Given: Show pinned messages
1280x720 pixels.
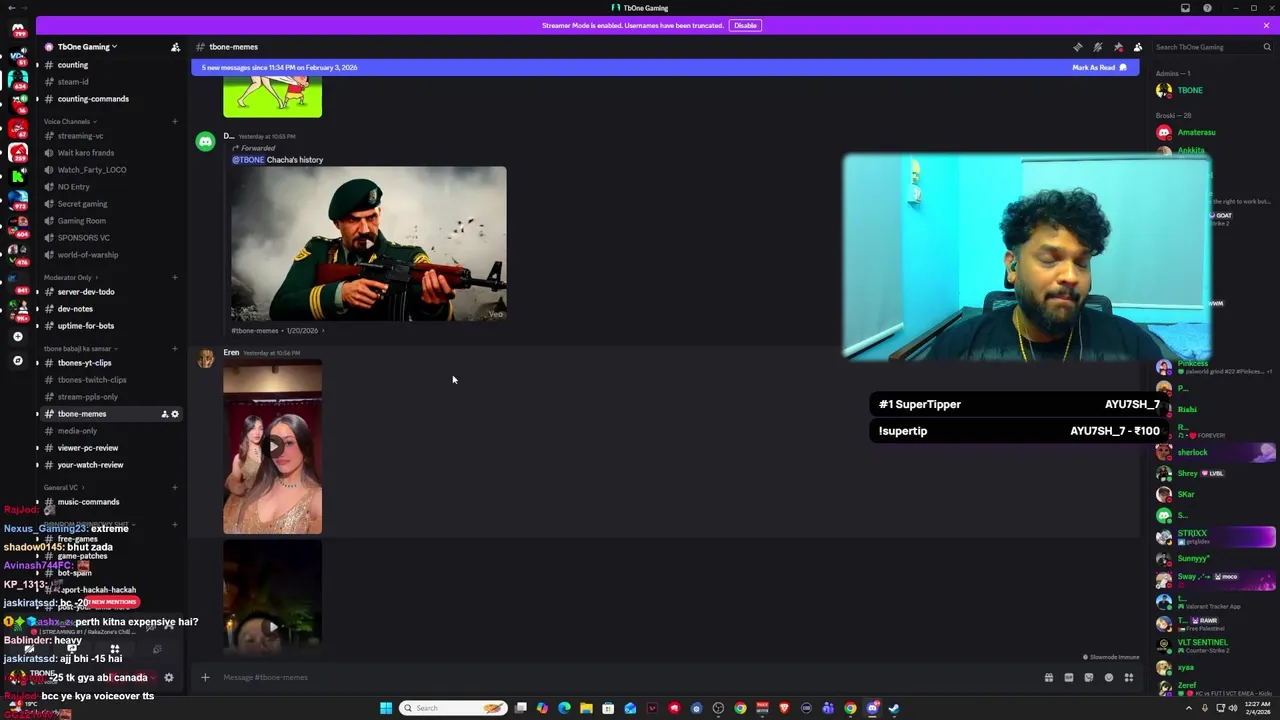Looking at the screenshot, I should click(x=1118, y=47).
